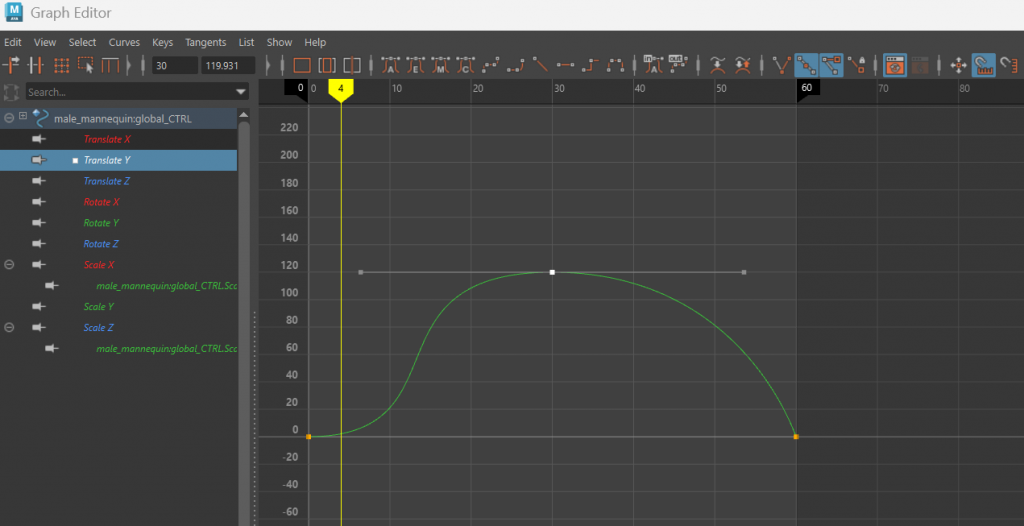Set the default Out tangent icon

point(678,63)
